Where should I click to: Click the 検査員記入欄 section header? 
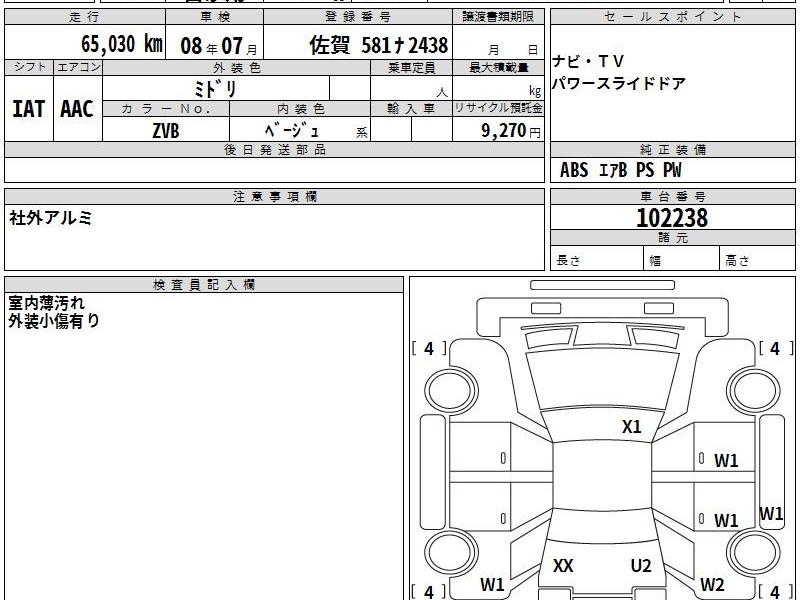(x=204, y=285)
